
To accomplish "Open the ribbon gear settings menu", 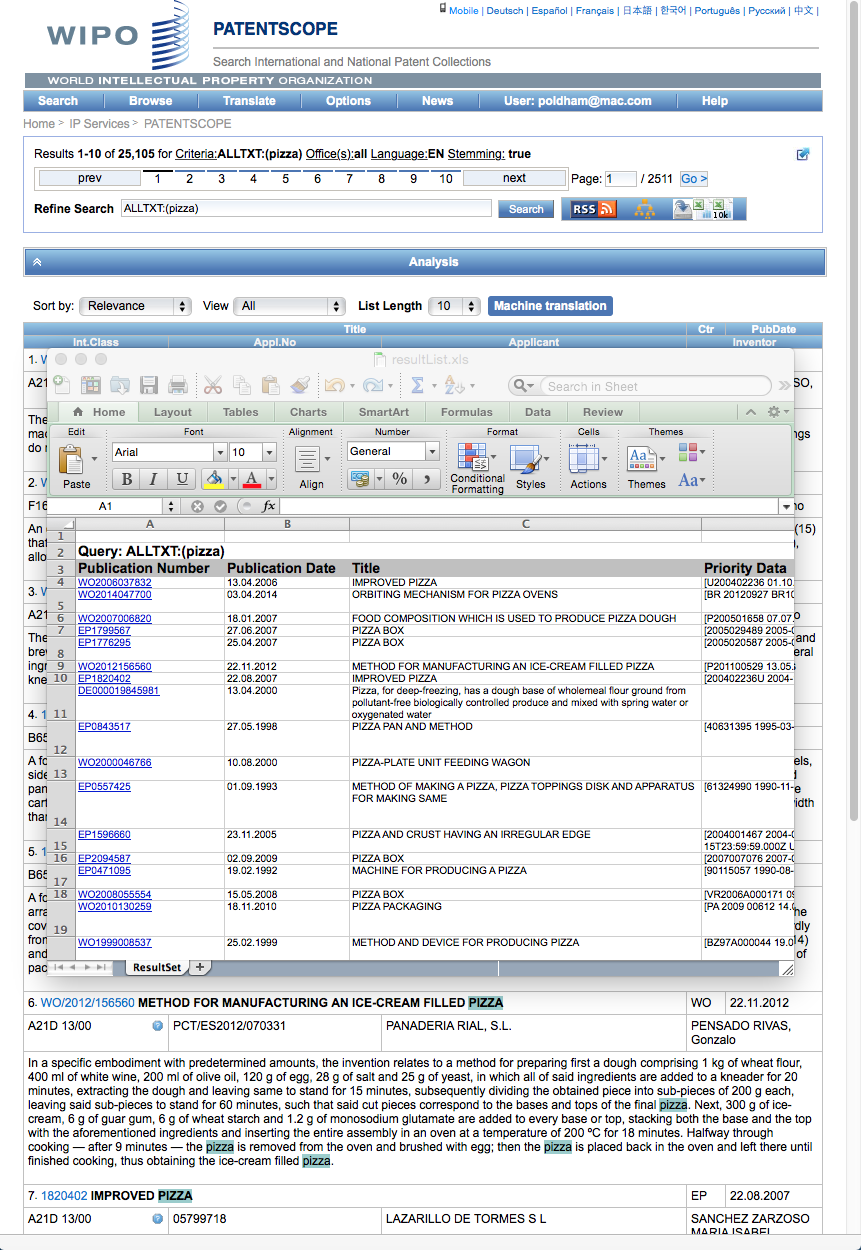I will (775, 412).
